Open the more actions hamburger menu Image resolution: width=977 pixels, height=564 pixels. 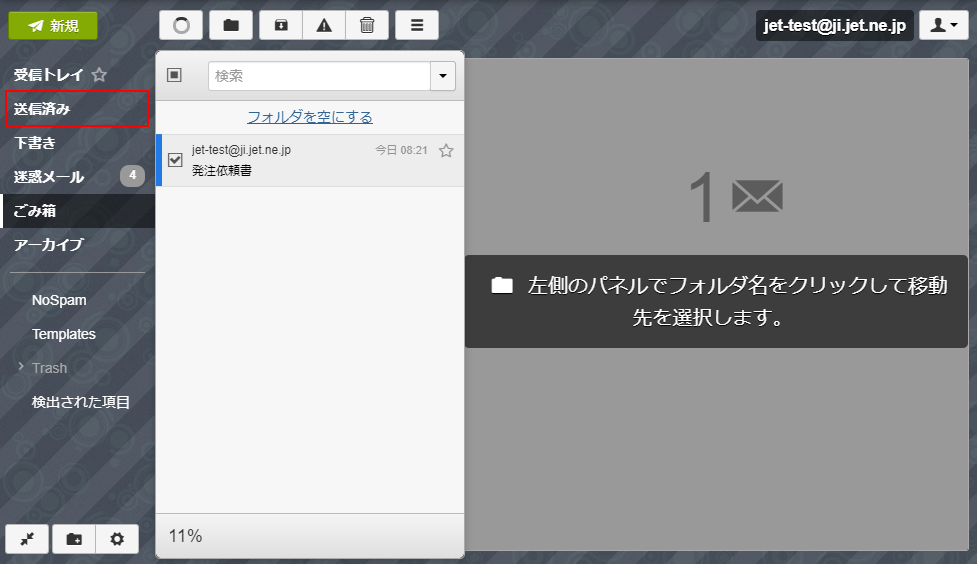pos(417,26)
